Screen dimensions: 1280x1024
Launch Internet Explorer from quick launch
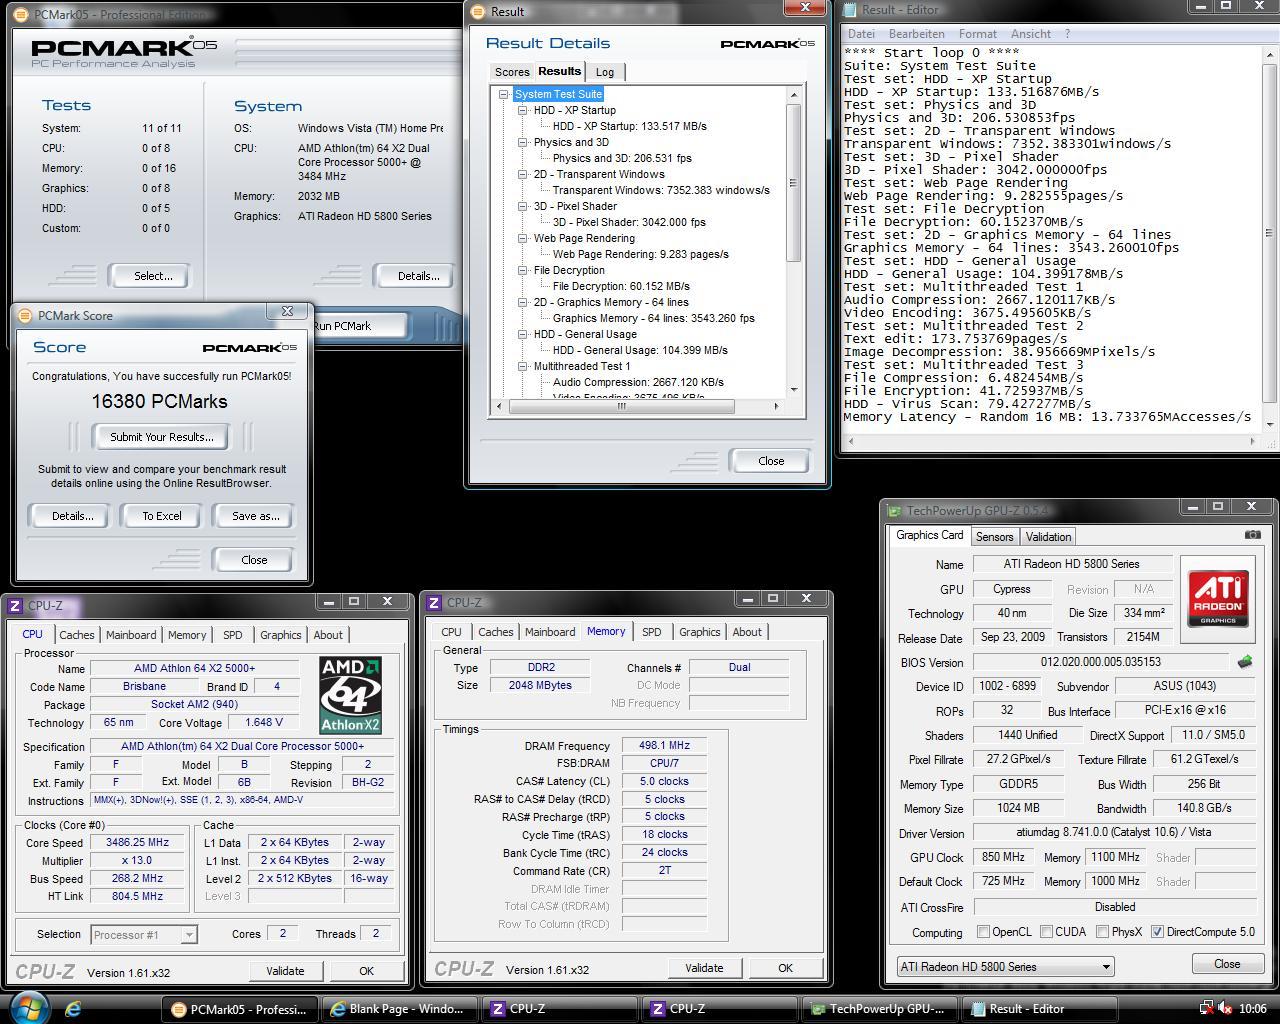point(73,1009)
